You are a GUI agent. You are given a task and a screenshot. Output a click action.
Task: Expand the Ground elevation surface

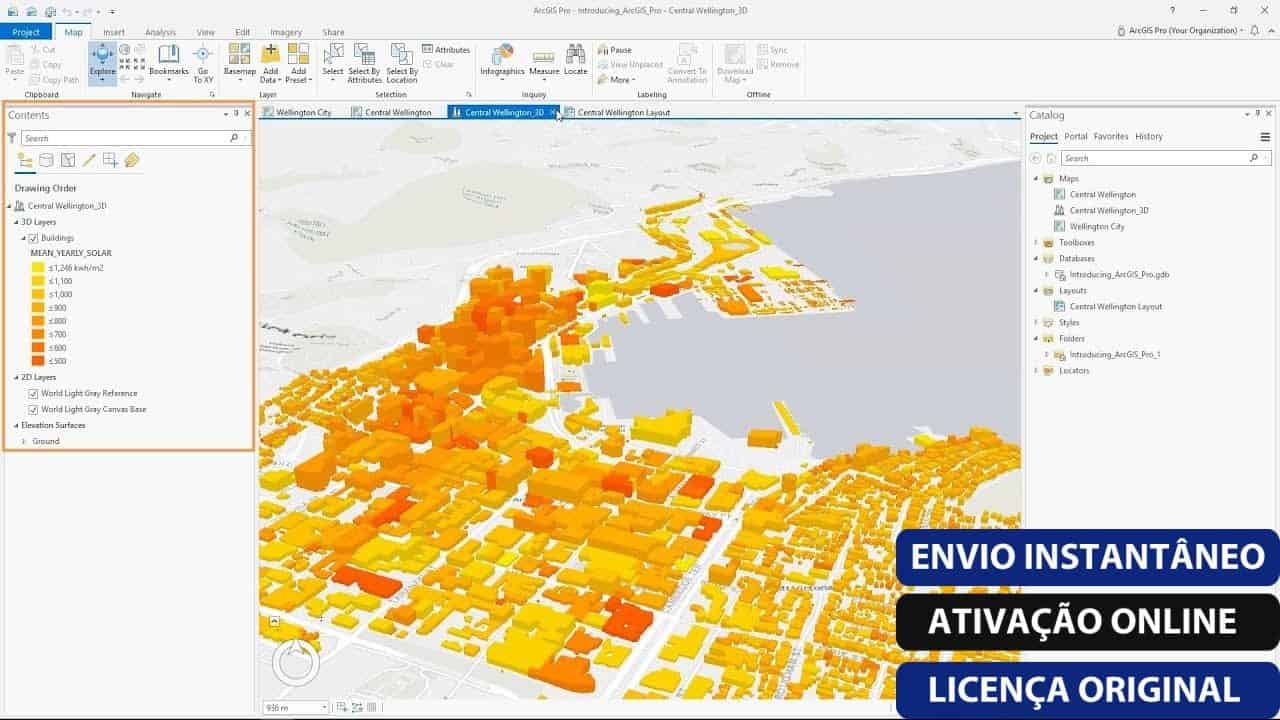[x=24, y=441]
